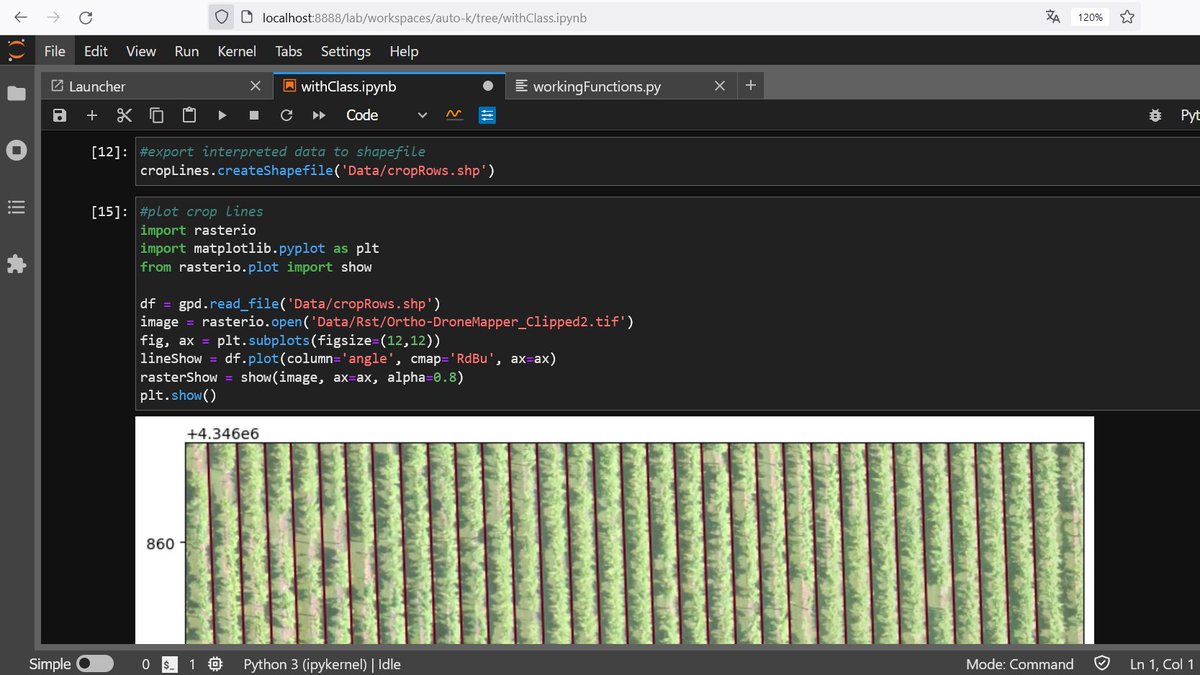This screenshot has width=1200, height=675.
Task: Restart kernel and run all cells
Action: [x=319, y=115]
